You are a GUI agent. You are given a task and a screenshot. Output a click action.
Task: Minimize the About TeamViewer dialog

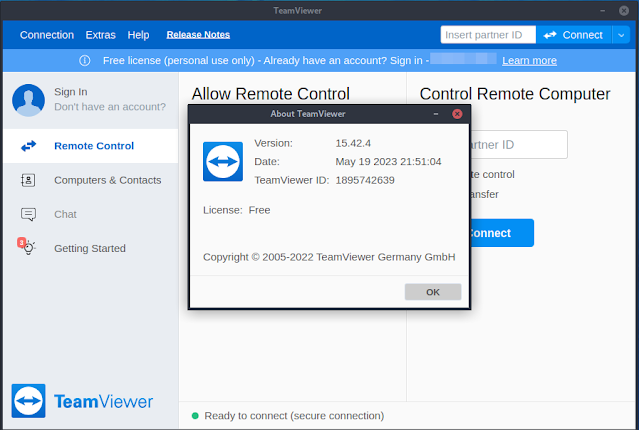tap(436, 114)
